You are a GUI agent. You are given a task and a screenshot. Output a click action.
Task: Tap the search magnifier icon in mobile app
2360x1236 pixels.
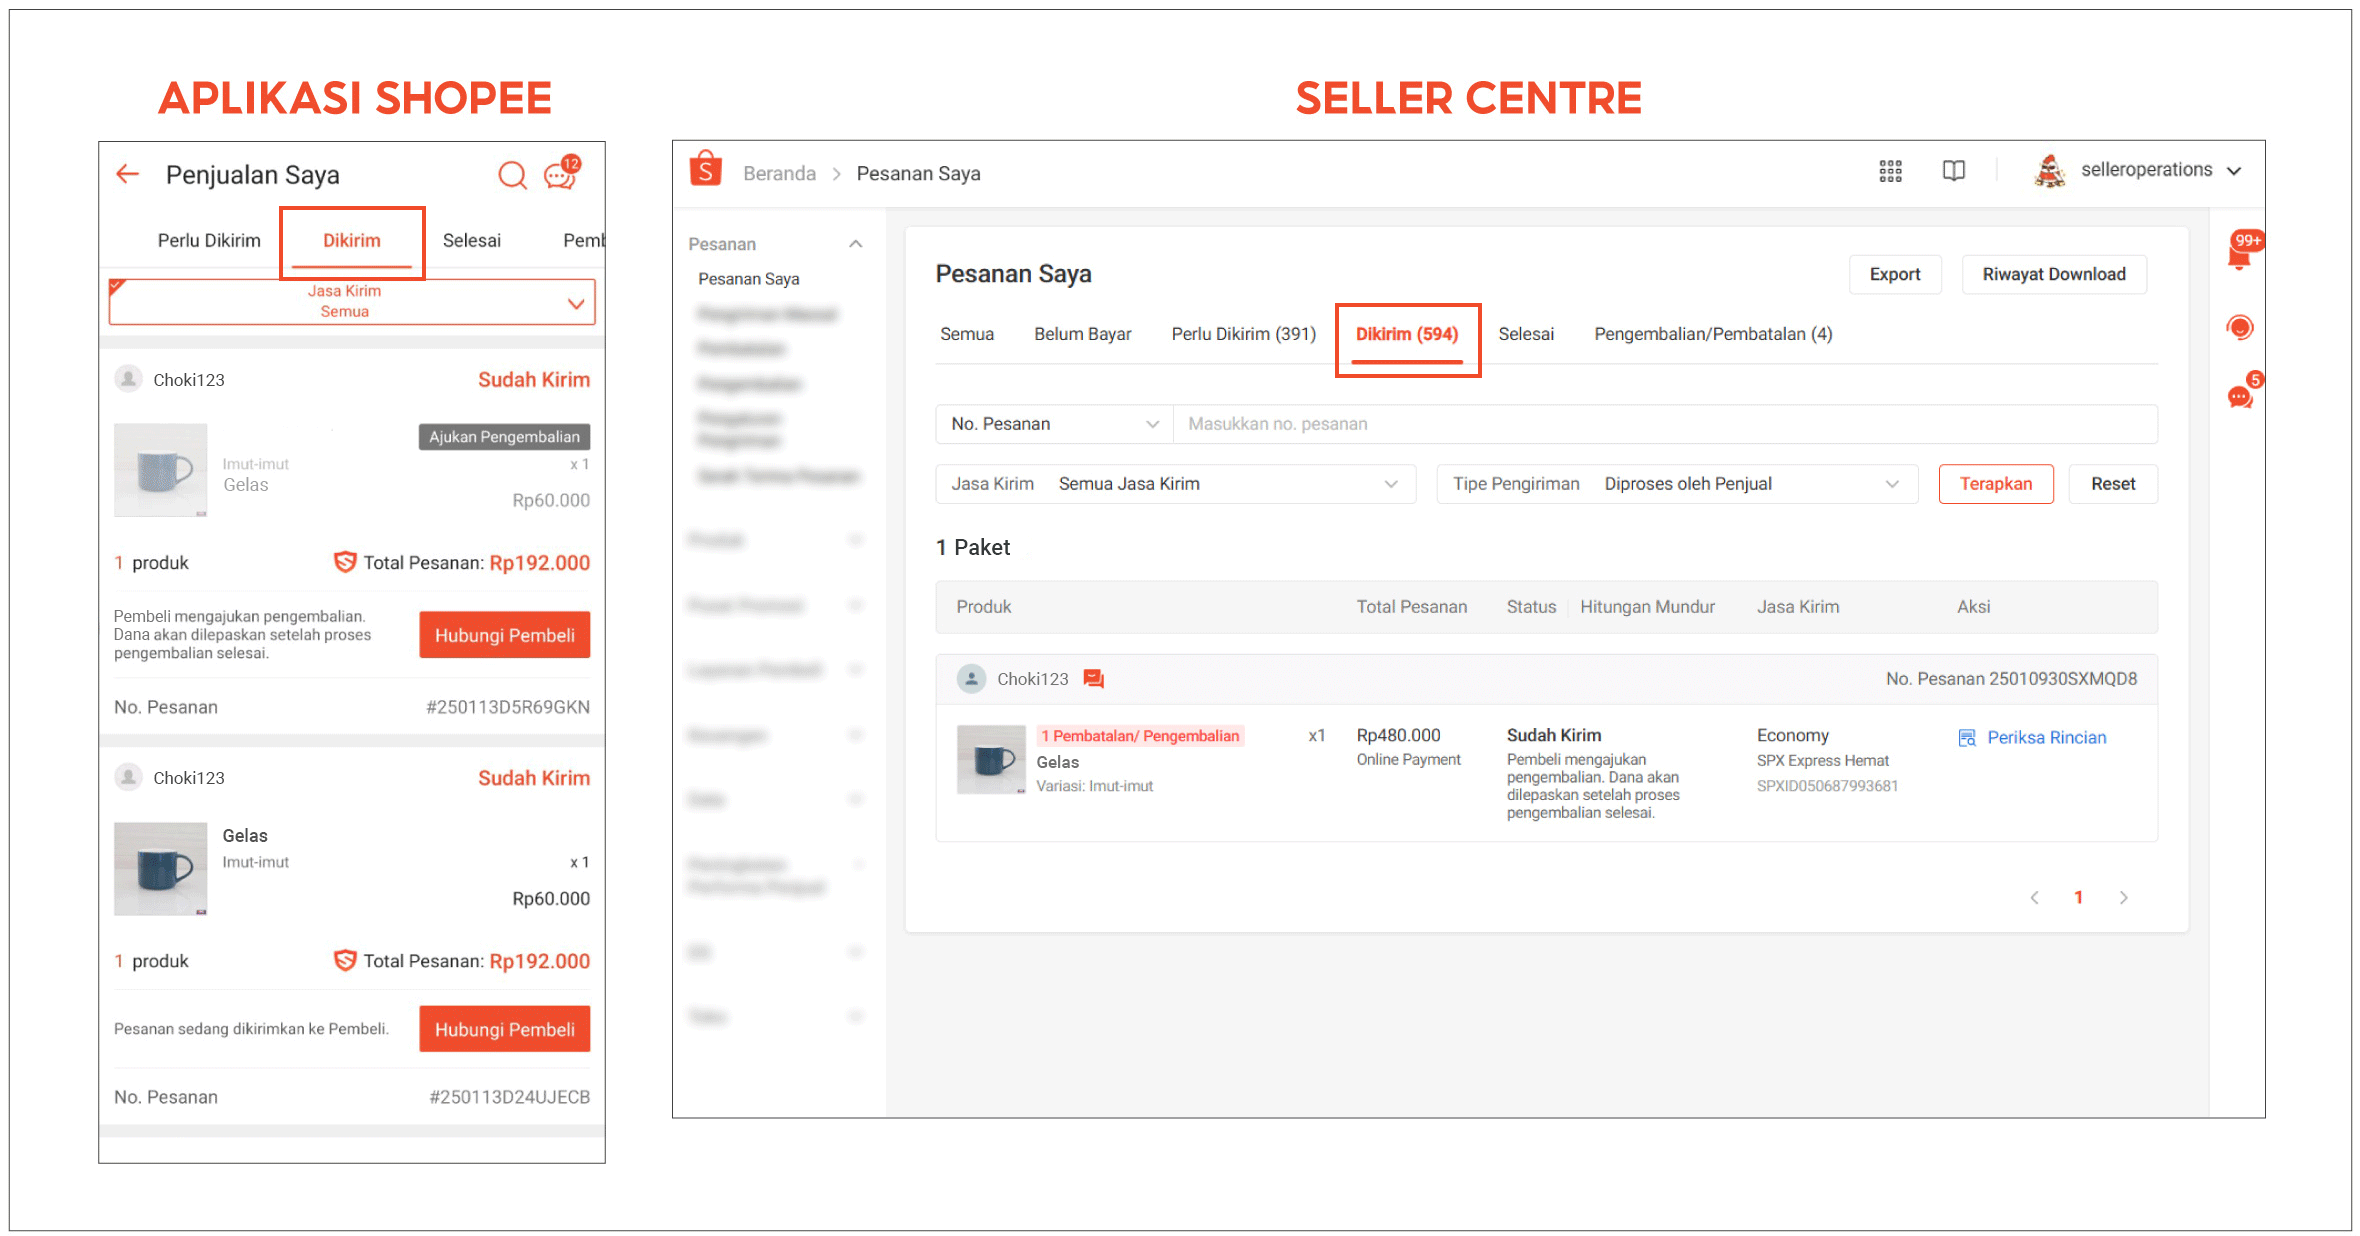point(512,175)
